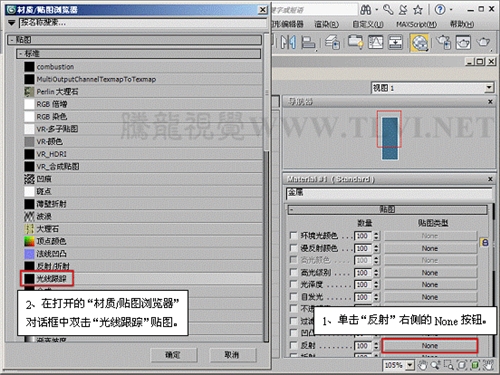Open the dropdown arrow beside binoculars
The image size is (500, 375).
377,10
